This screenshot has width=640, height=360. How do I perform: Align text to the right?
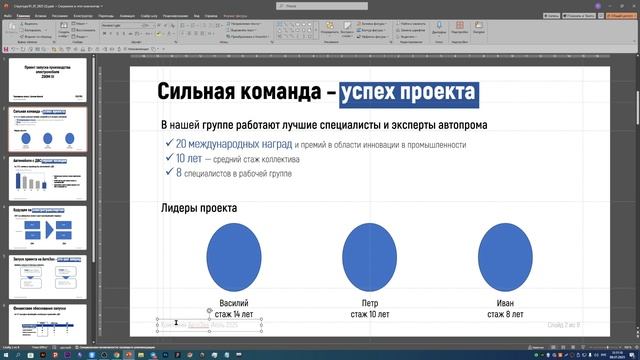tap(196, 33)
